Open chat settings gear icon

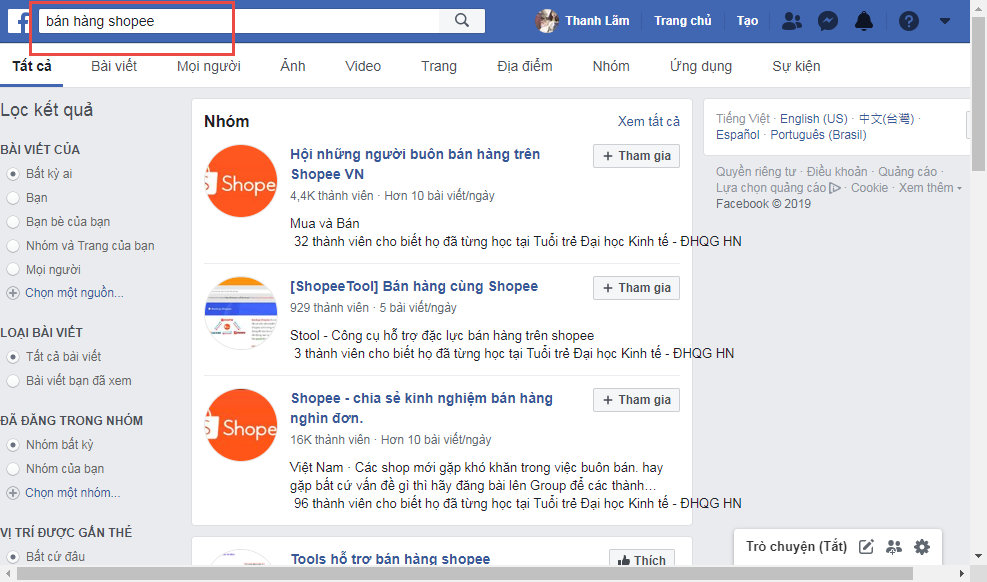[x=922, y=547]
